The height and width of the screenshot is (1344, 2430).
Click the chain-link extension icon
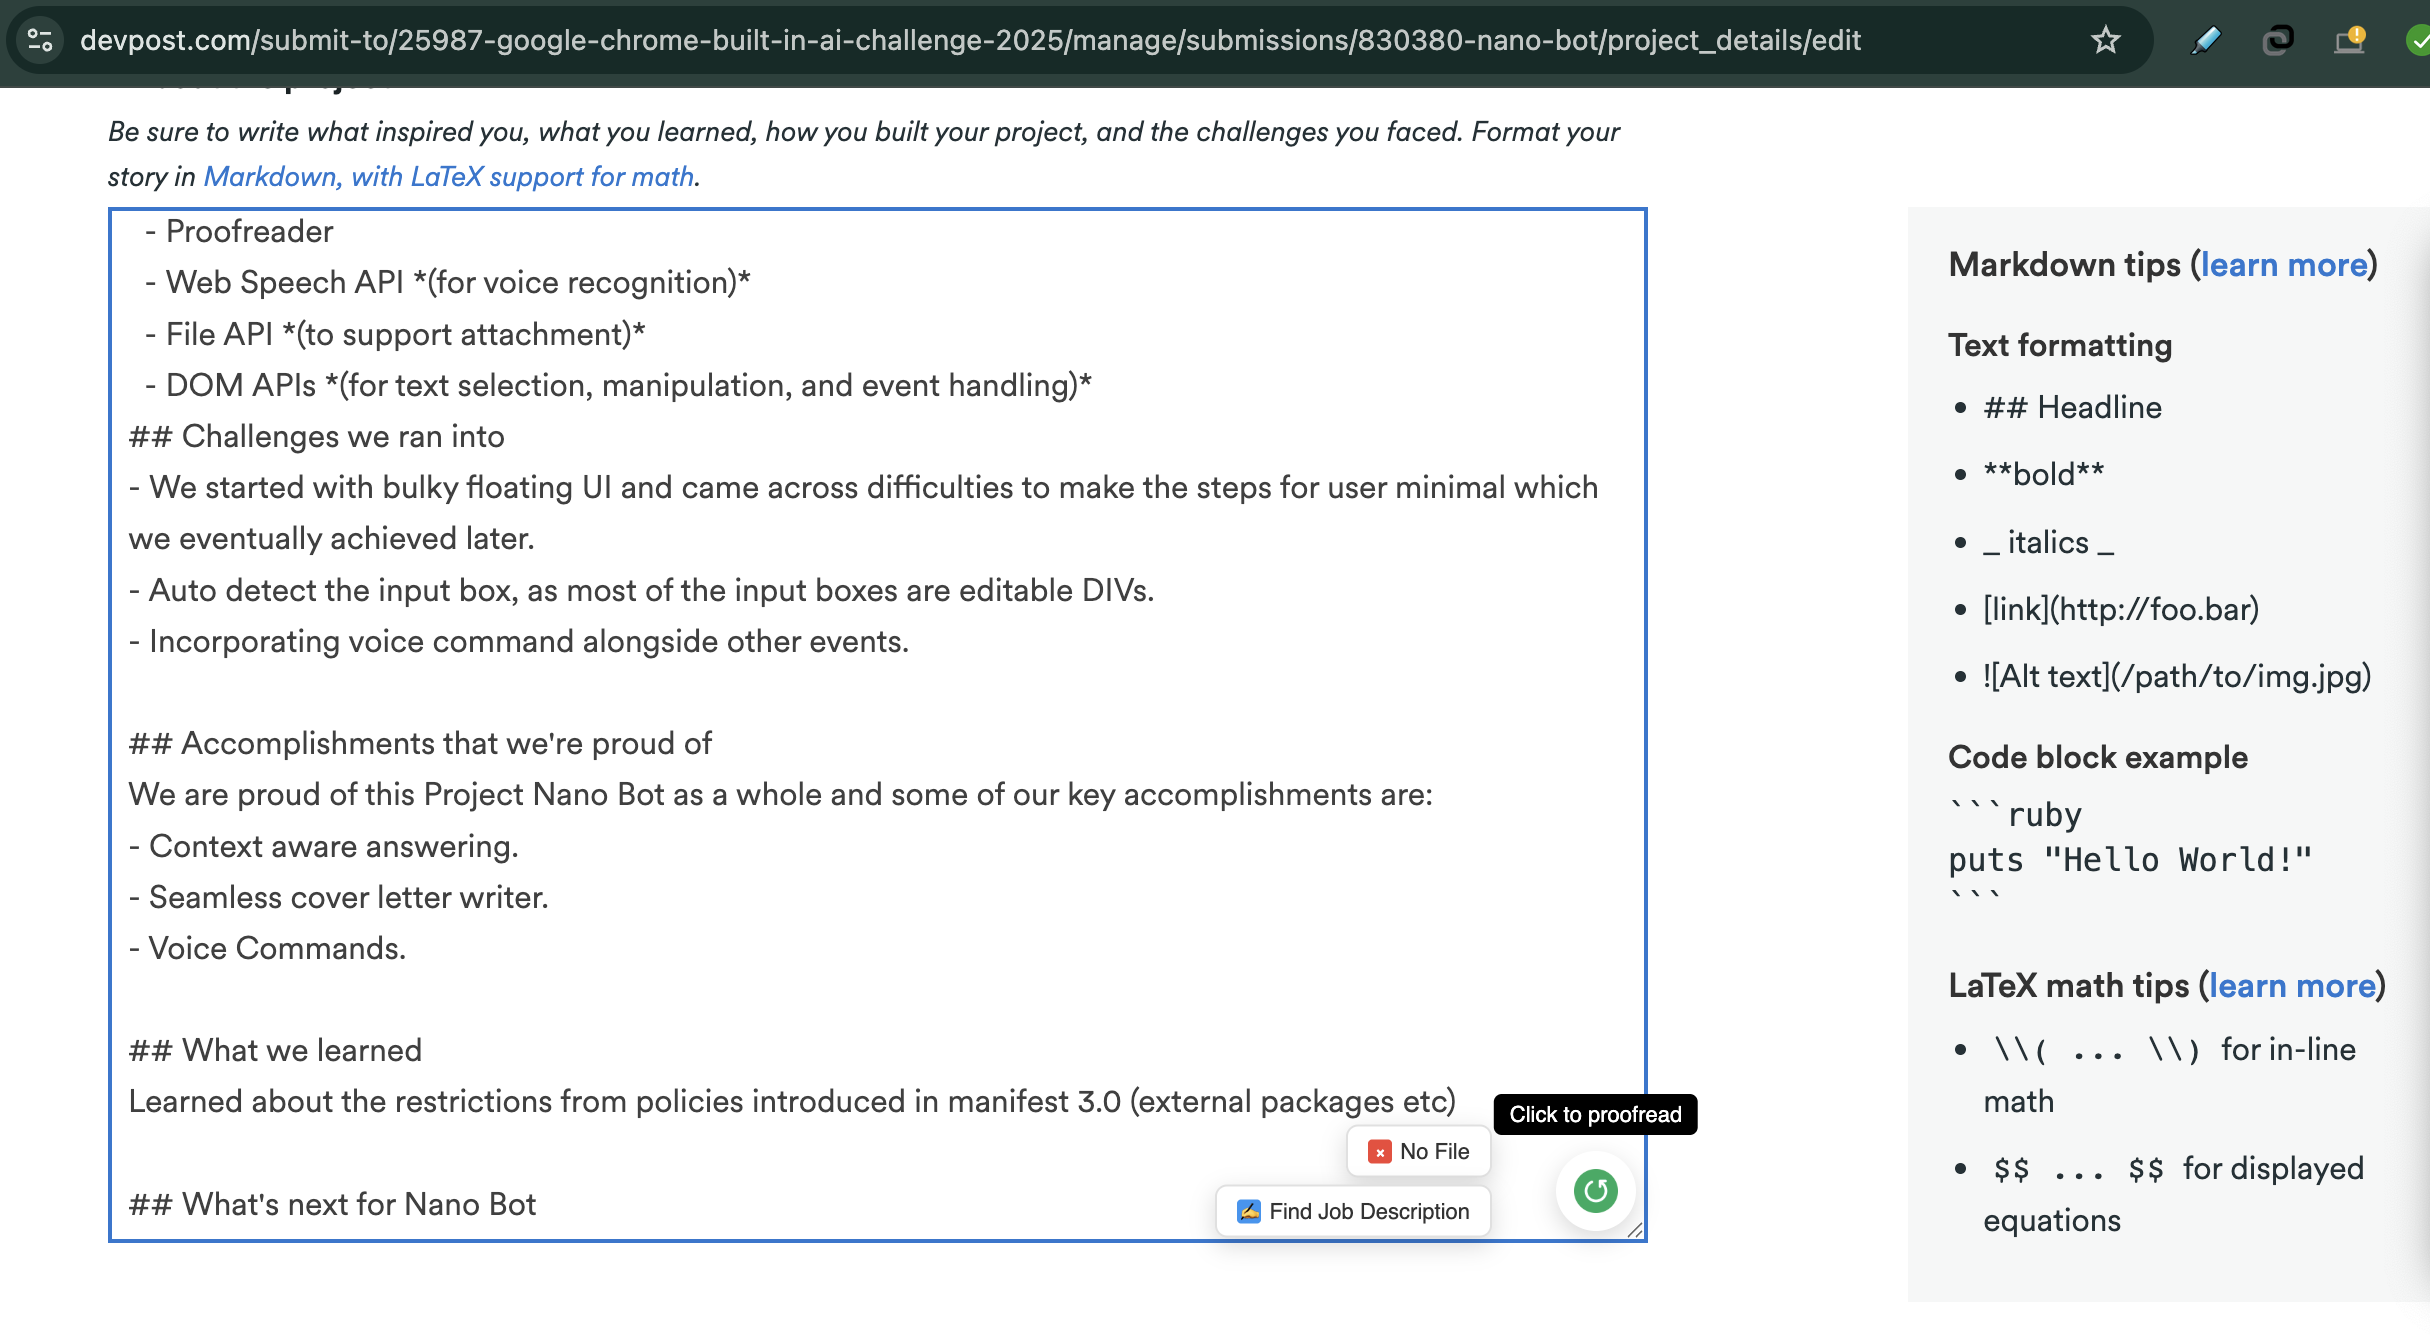[x=2277, y=40]
